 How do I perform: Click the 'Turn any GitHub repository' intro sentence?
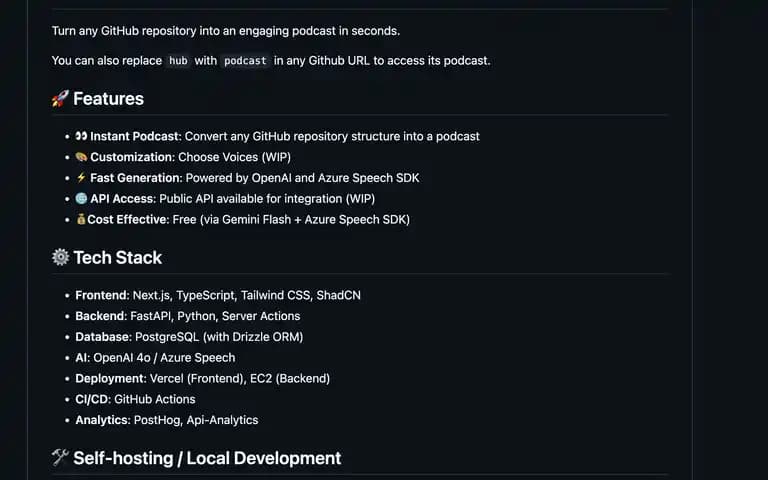(x=226, y=31)
